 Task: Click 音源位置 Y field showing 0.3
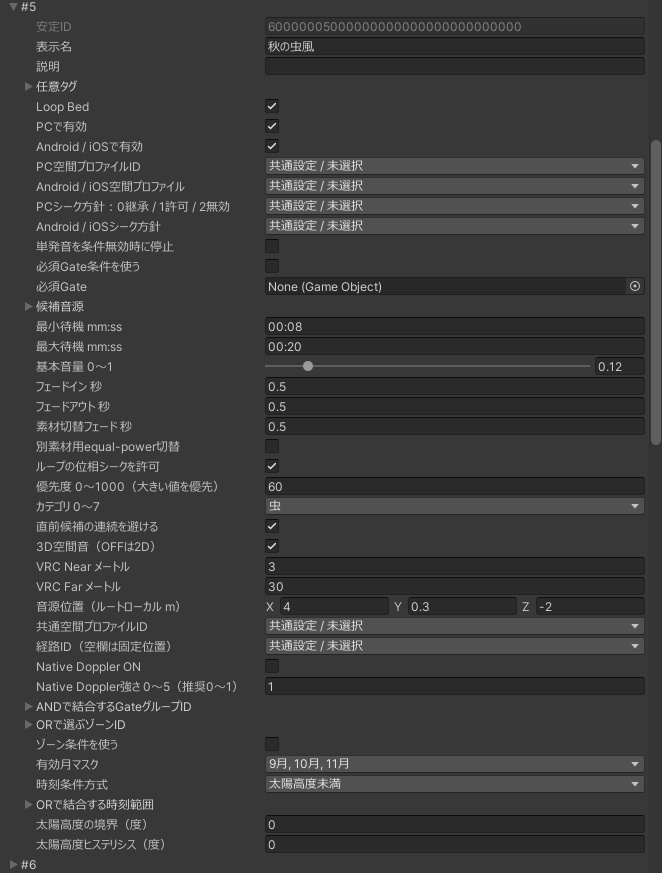point(462,606)
